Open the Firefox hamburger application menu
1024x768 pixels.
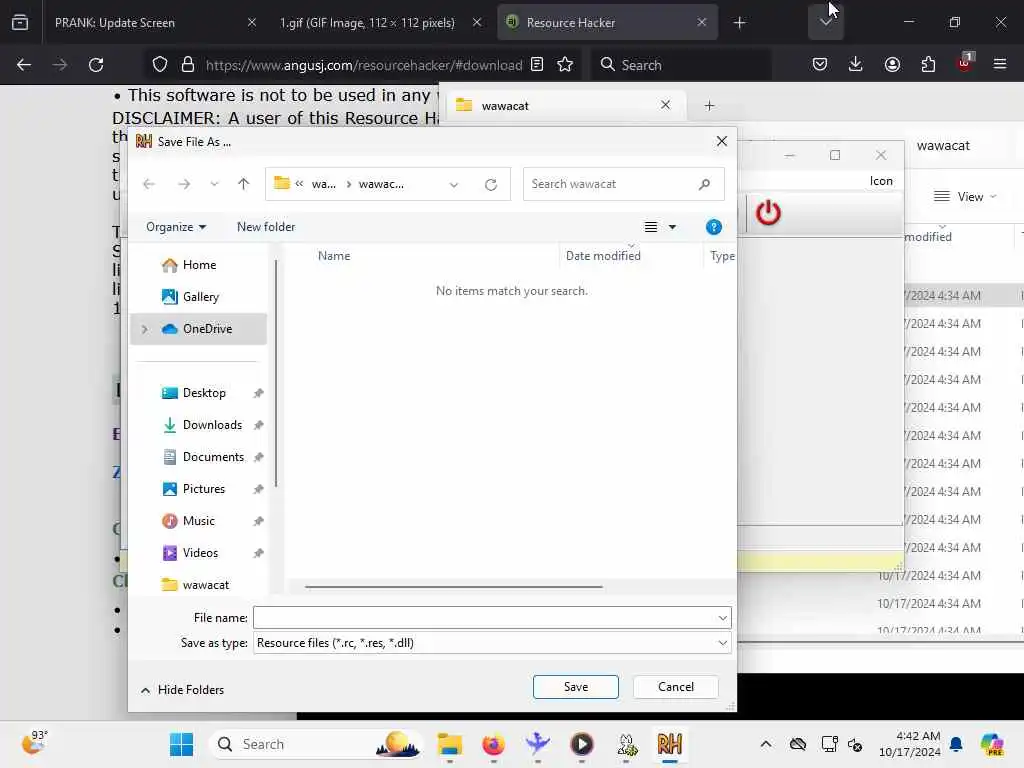coord(999,65)
